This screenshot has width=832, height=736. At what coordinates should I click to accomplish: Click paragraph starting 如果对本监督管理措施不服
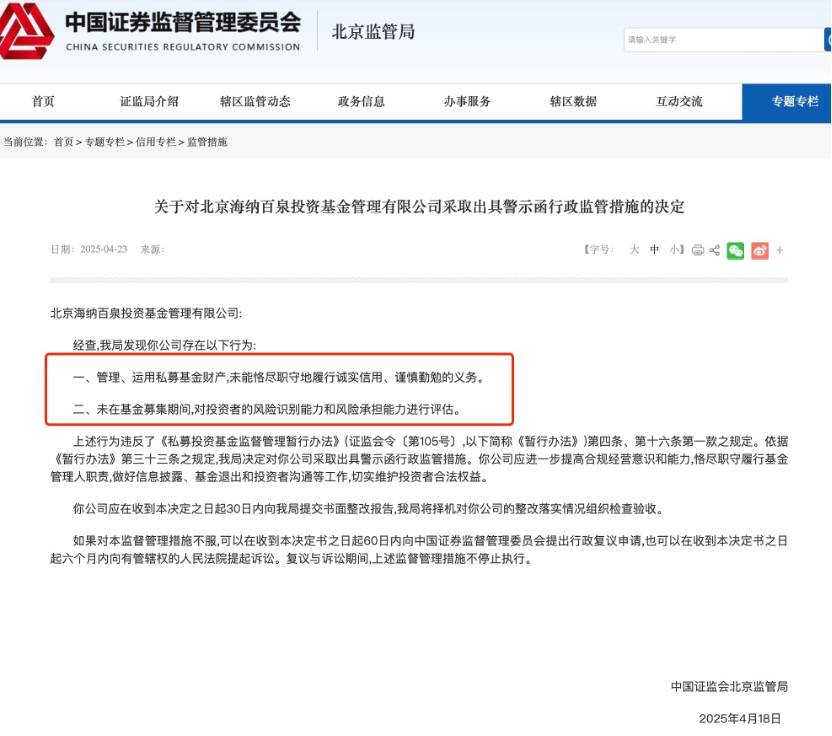tap(419, 550)
